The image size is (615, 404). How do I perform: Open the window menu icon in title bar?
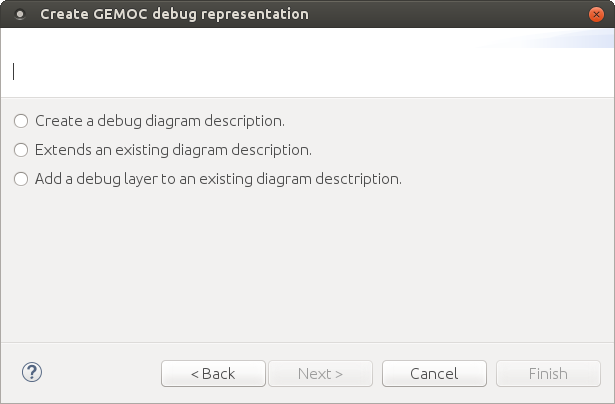pos(20,15)
